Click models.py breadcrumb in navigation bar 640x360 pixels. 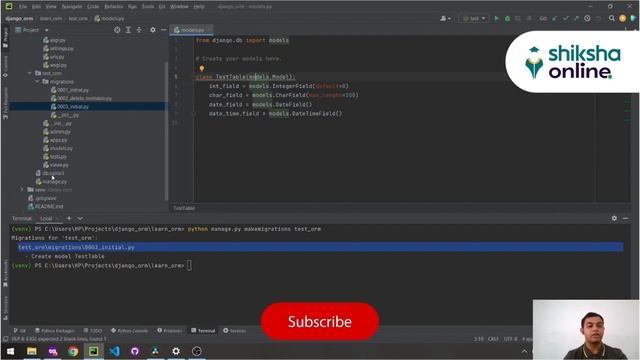[x=109, y=18]
